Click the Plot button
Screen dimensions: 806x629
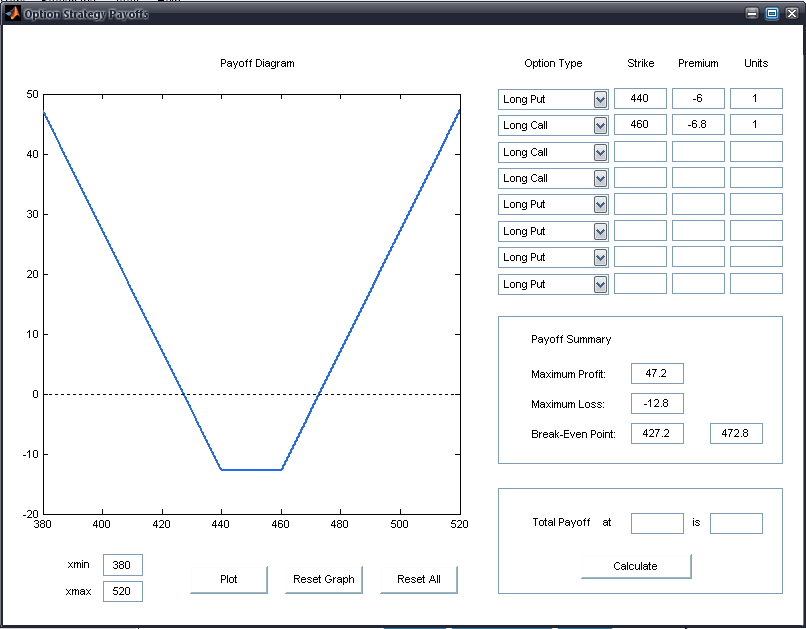click(x=229, y=580)
